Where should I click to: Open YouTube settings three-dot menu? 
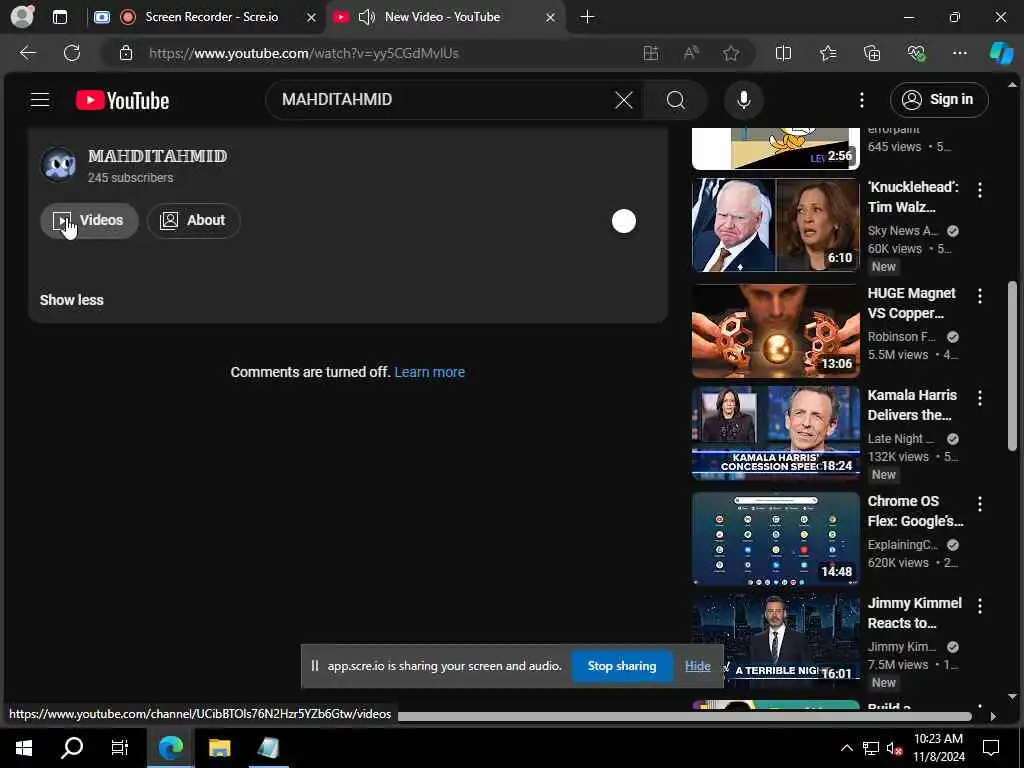coord(861,100)
